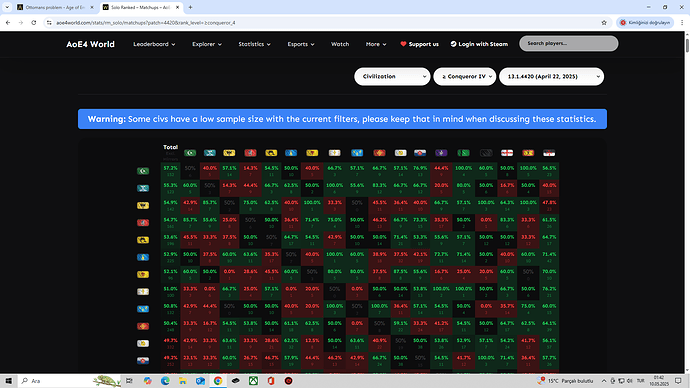Open the Watch link
690x388 pixels.
[x=340, y=44]
